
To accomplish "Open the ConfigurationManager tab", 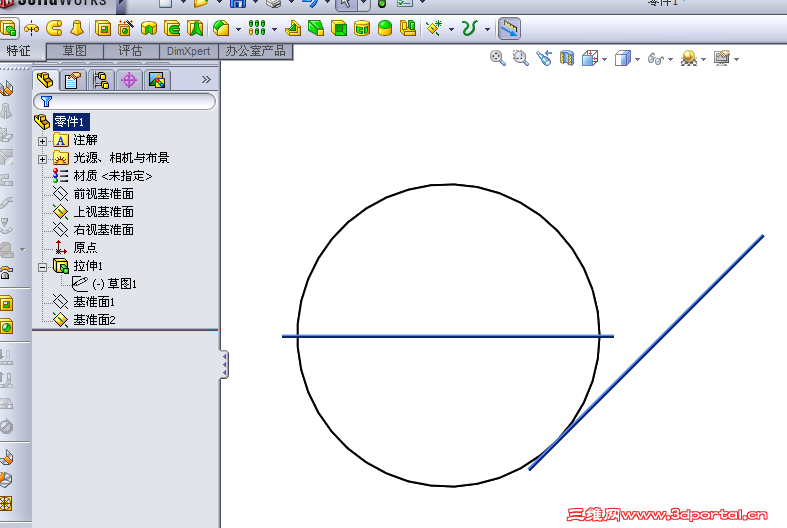I will click(x=101, y=80).
